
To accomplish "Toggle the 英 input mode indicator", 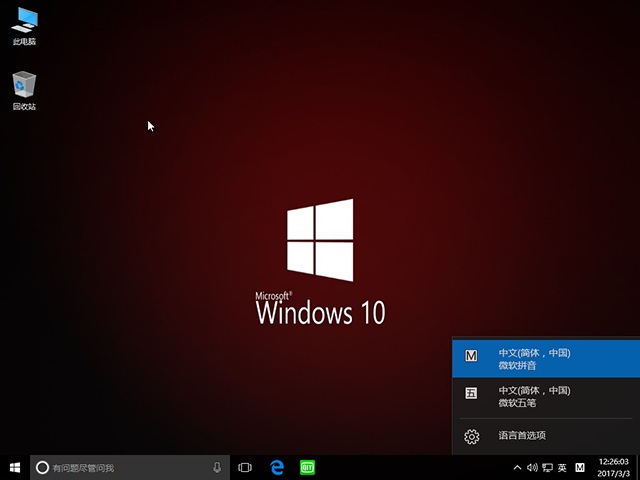I will (562, 467).
